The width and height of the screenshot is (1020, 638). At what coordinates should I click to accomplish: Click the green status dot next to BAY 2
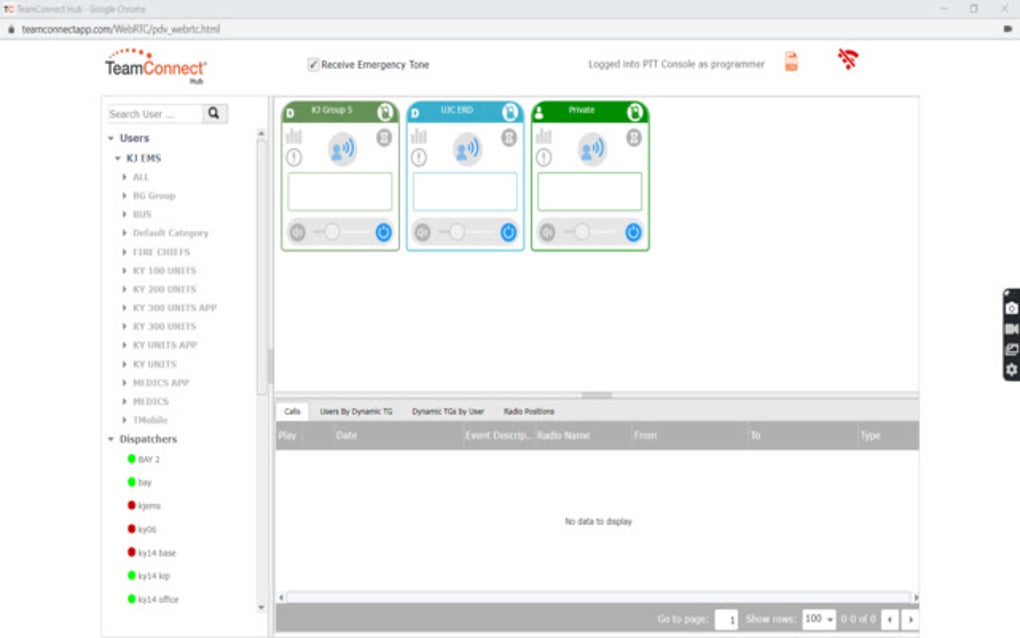pyautogui.click(x=130, y=459)
